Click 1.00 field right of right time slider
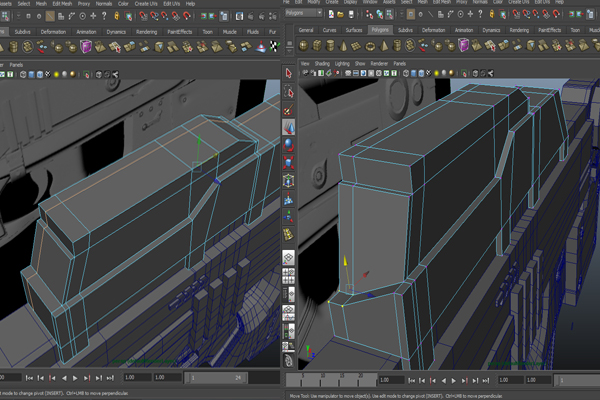The height and width of the screenshot is (400, 600). [x=391, y=380]
